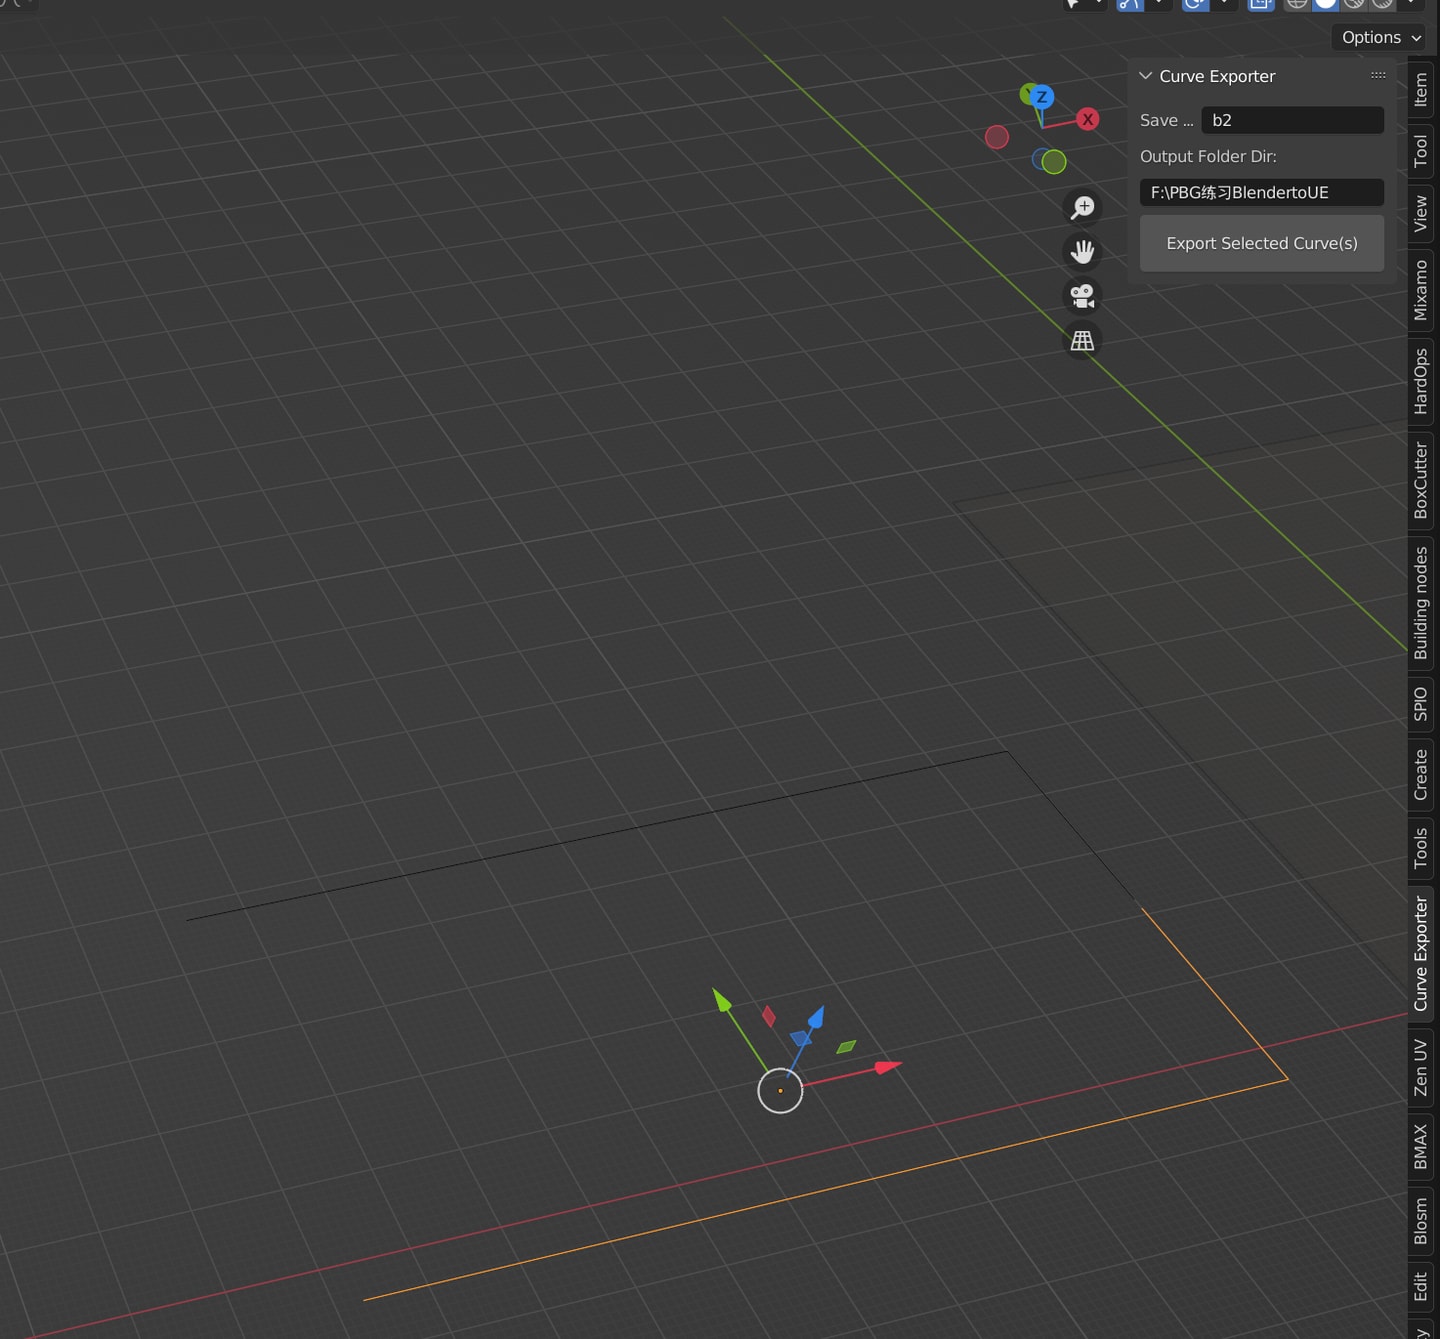Open the BoxCutter sidebar tab
Screen dimensions: 1440x1339
[x=1420, y=481]
